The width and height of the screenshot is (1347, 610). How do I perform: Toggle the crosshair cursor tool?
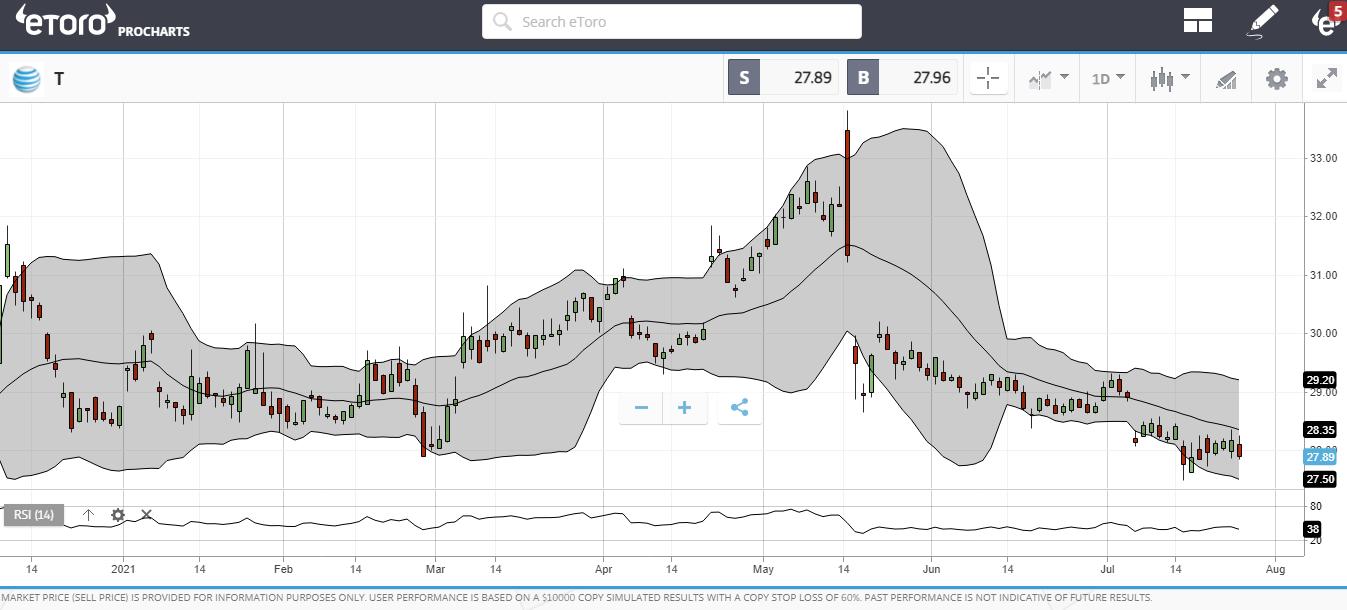tap(987, 78)
